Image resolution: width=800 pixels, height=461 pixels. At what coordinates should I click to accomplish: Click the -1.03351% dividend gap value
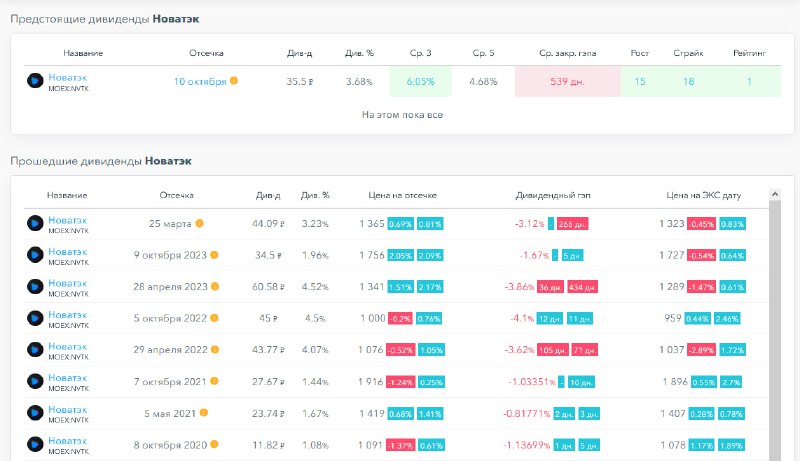click(531, 382)
